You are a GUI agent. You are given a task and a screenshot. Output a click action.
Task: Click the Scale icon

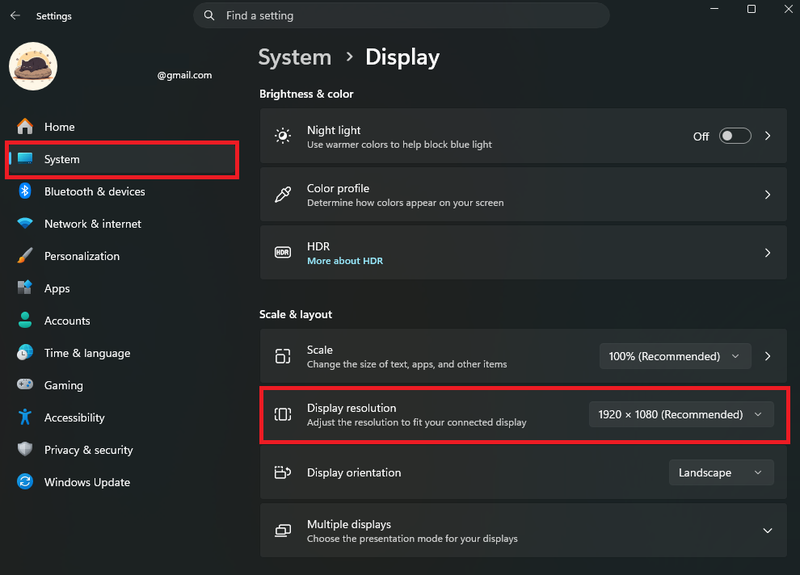coord(283,356)
